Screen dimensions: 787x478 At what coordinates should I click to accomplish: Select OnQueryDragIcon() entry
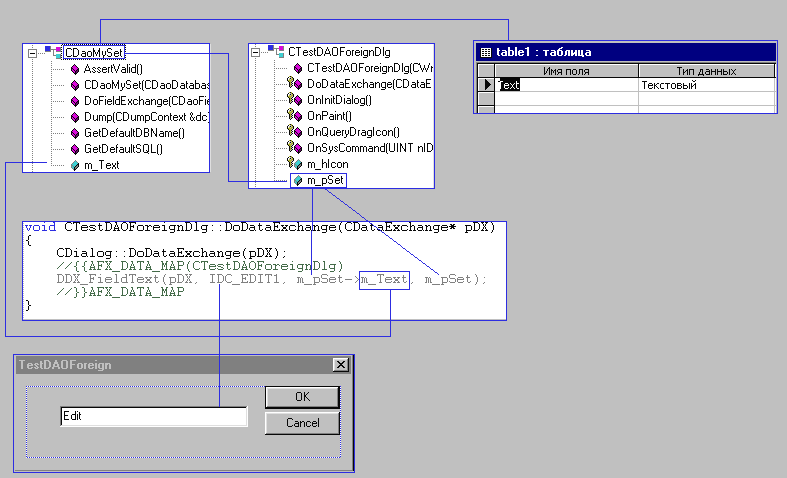(x=353, y=133)
